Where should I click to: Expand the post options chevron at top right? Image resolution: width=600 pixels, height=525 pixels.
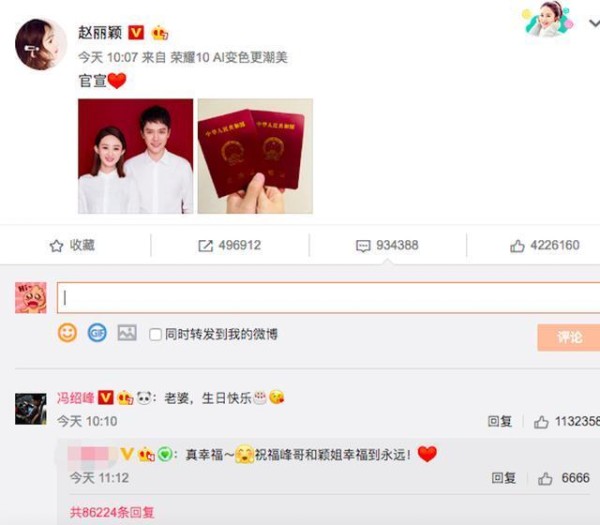click(x=595, y=24)
